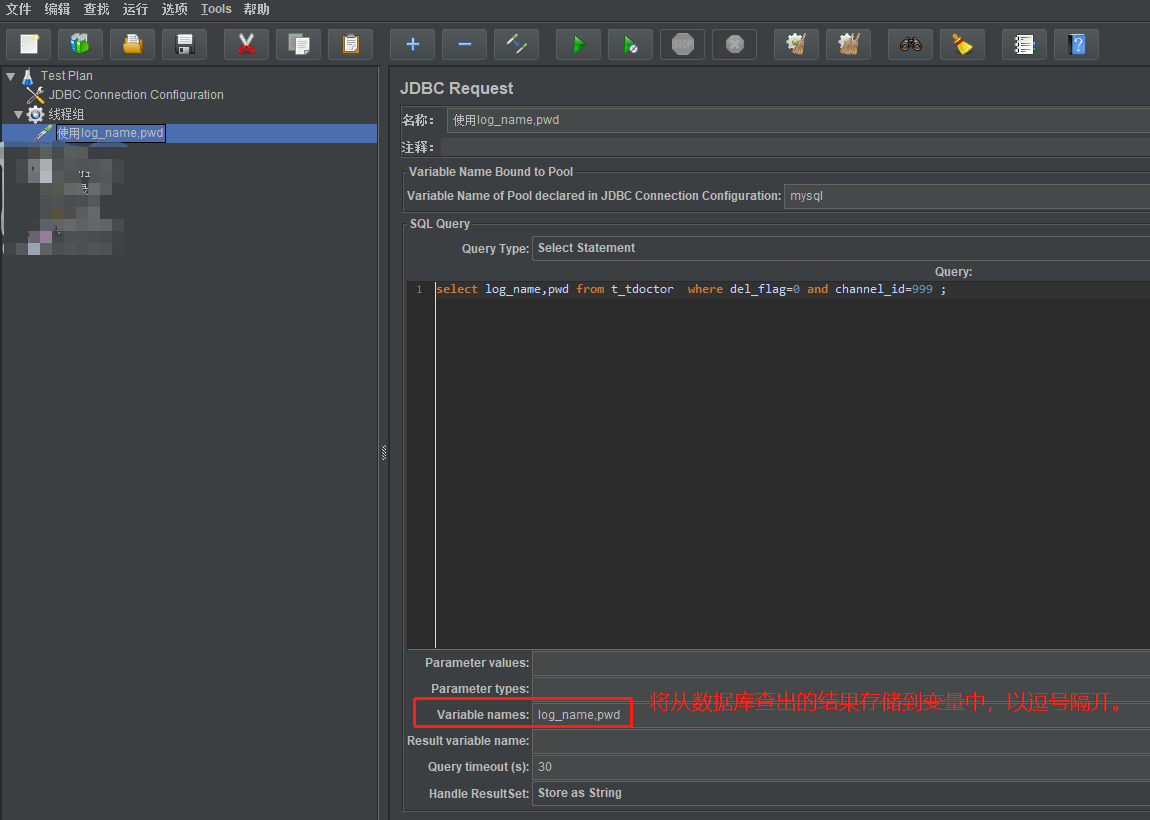Open the Tools menu
The image size is (1150, 820).
coord(216,9)
